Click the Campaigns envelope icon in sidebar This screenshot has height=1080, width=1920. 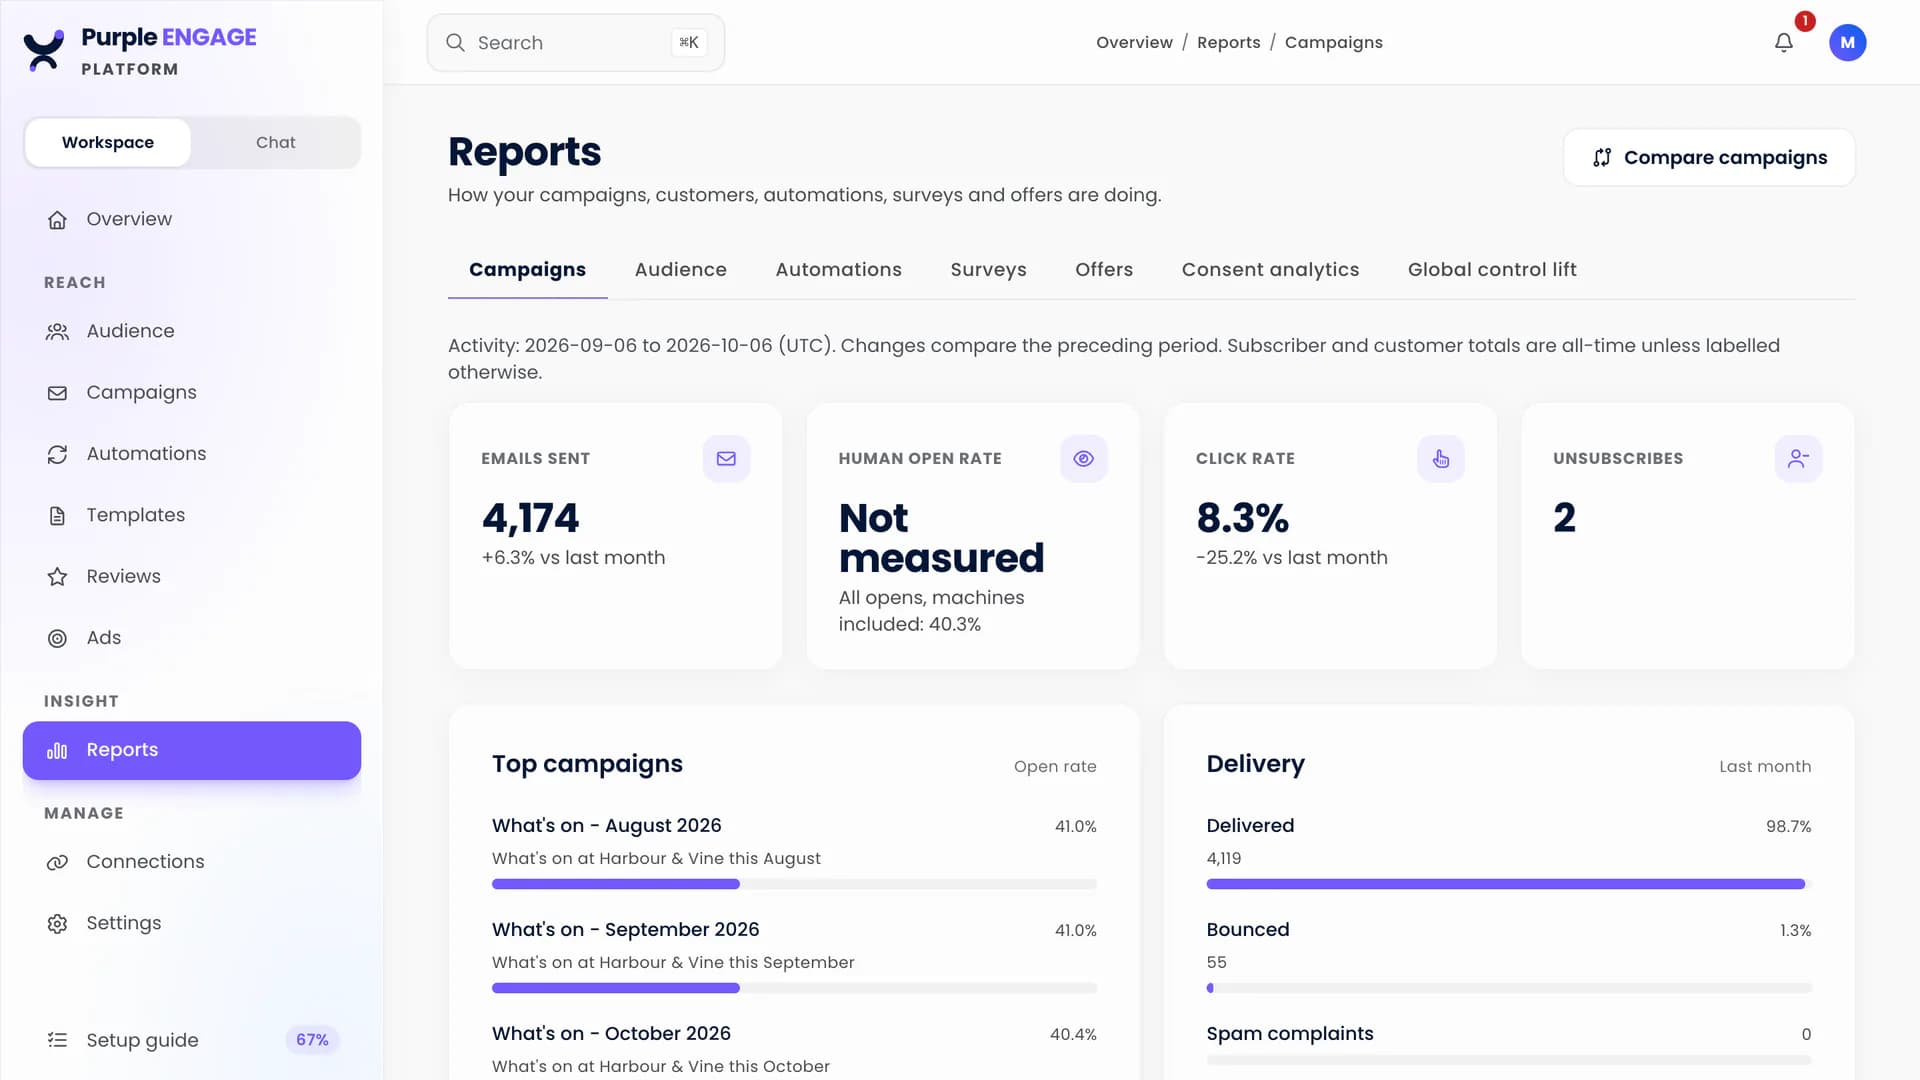[57, 393]
